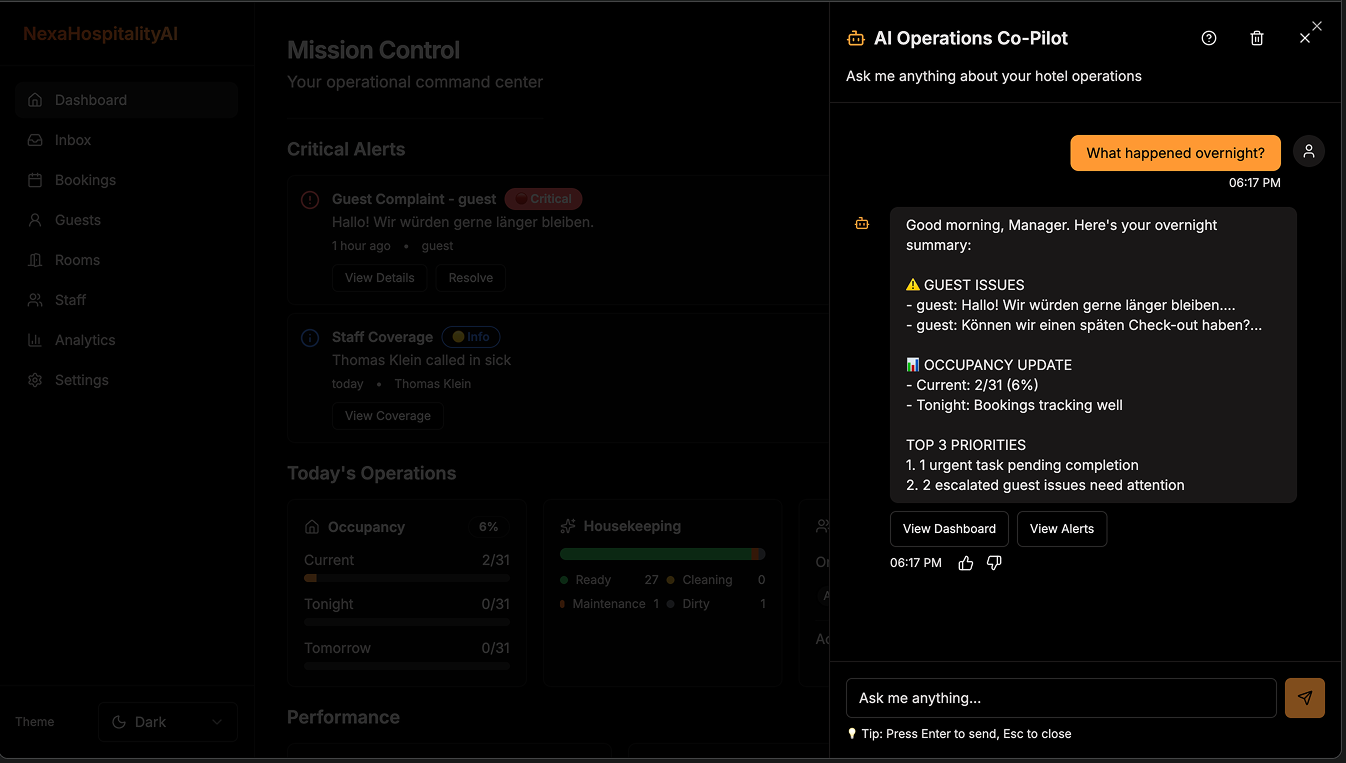Click the "What happened overnight?" message bubble

(1174, 153)
